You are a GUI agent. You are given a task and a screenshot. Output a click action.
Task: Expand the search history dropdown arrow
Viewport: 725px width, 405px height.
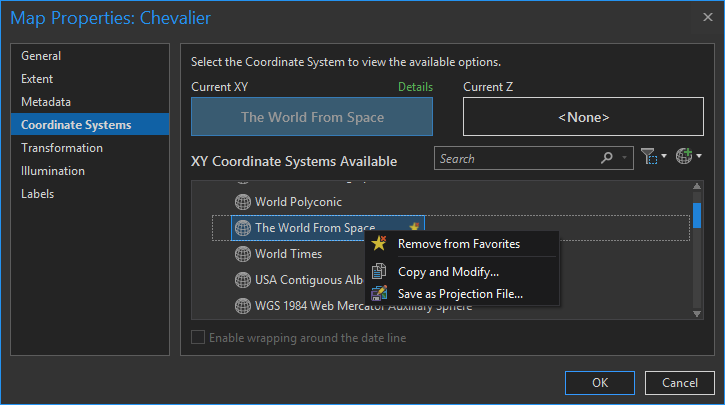coord(626,158)
